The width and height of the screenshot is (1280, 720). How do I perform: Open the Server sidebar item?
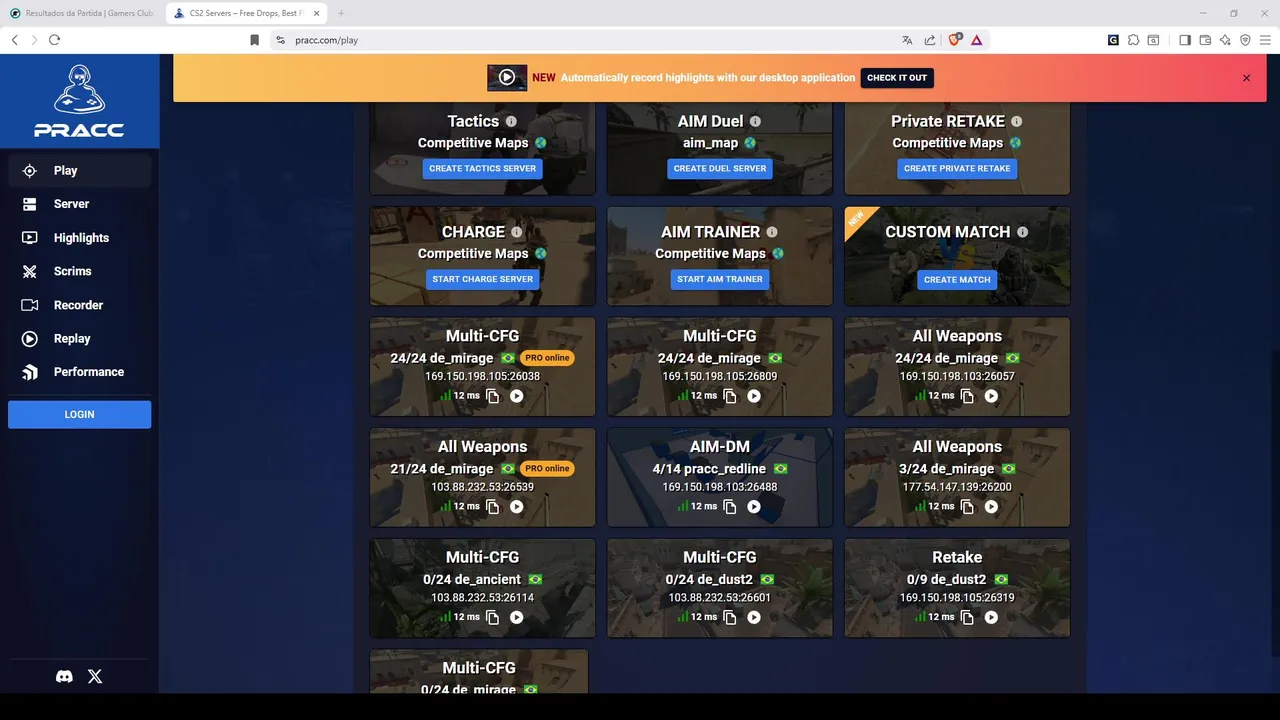[79, 204]
